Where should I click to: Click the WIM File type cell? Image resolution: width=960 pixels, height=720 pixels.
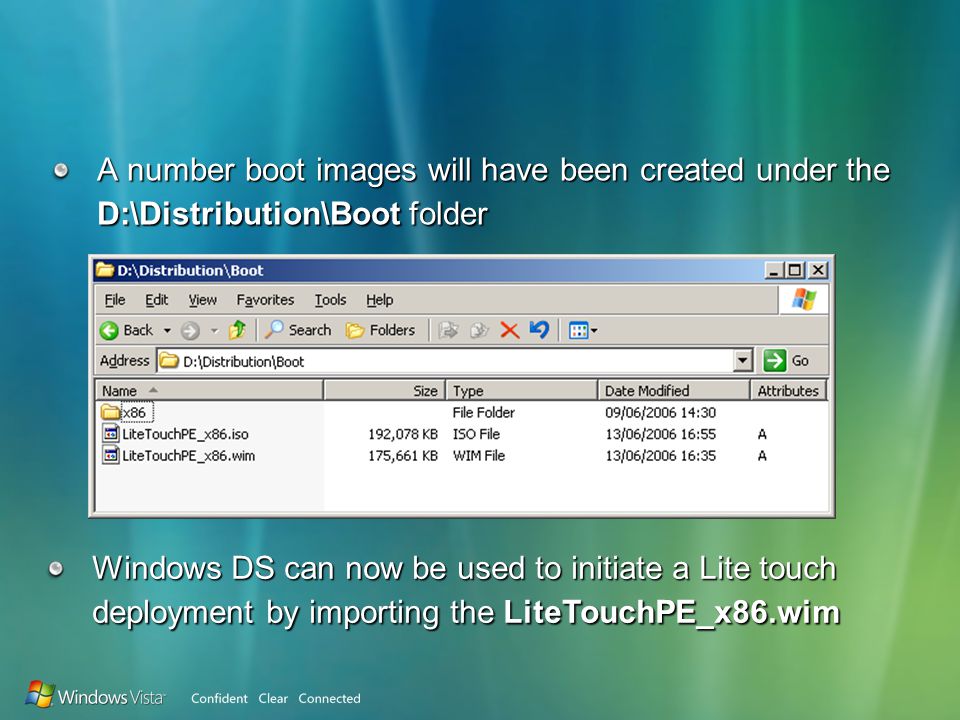pyautogui.click(x=479, y=456)
